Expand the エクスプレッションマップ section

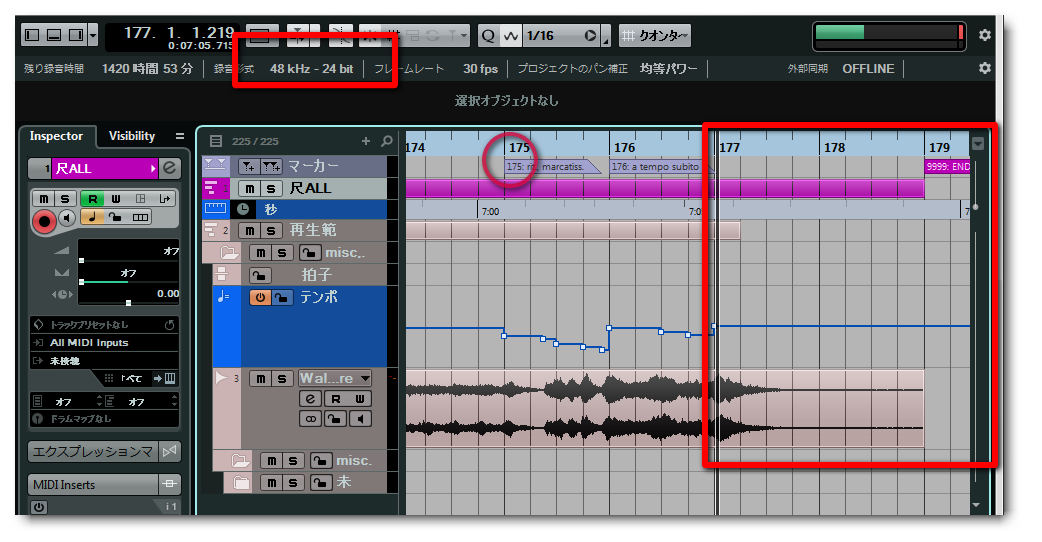click(x=93, y=452)
